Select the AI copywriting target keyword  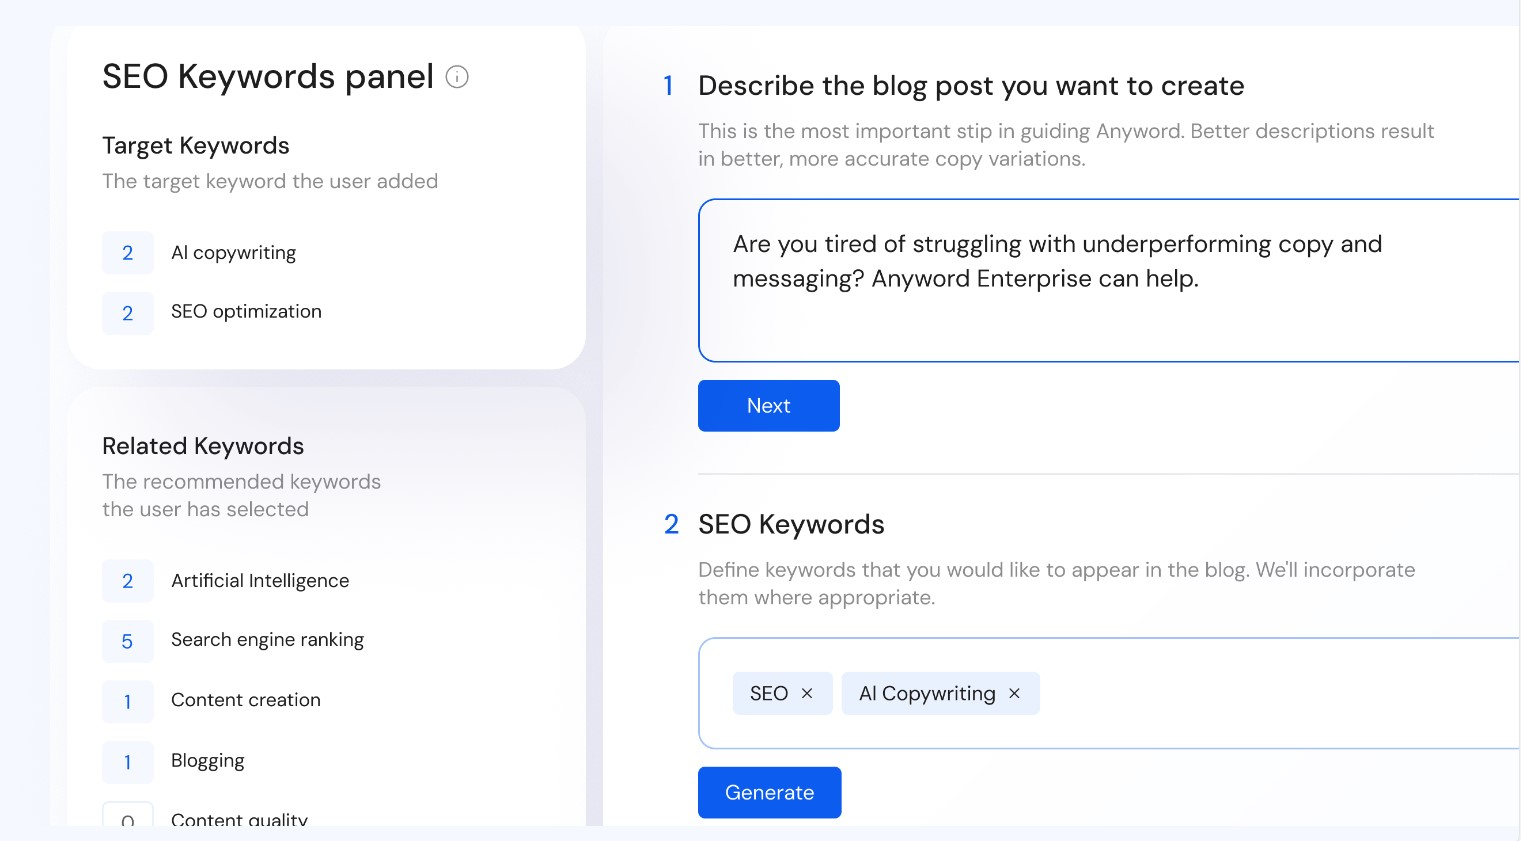pos(233,253)
